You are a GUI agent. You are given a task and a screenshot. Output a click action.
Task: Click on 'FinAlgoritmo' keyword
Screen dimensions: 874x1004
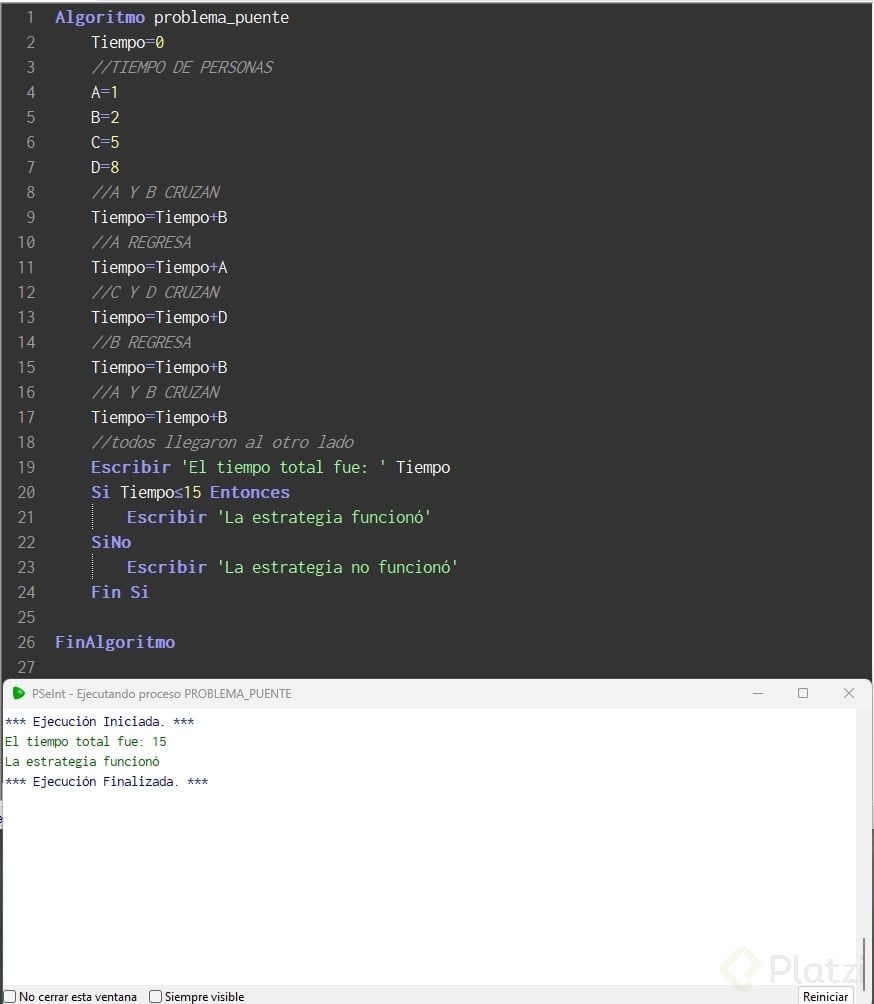(x=115, y=642)
